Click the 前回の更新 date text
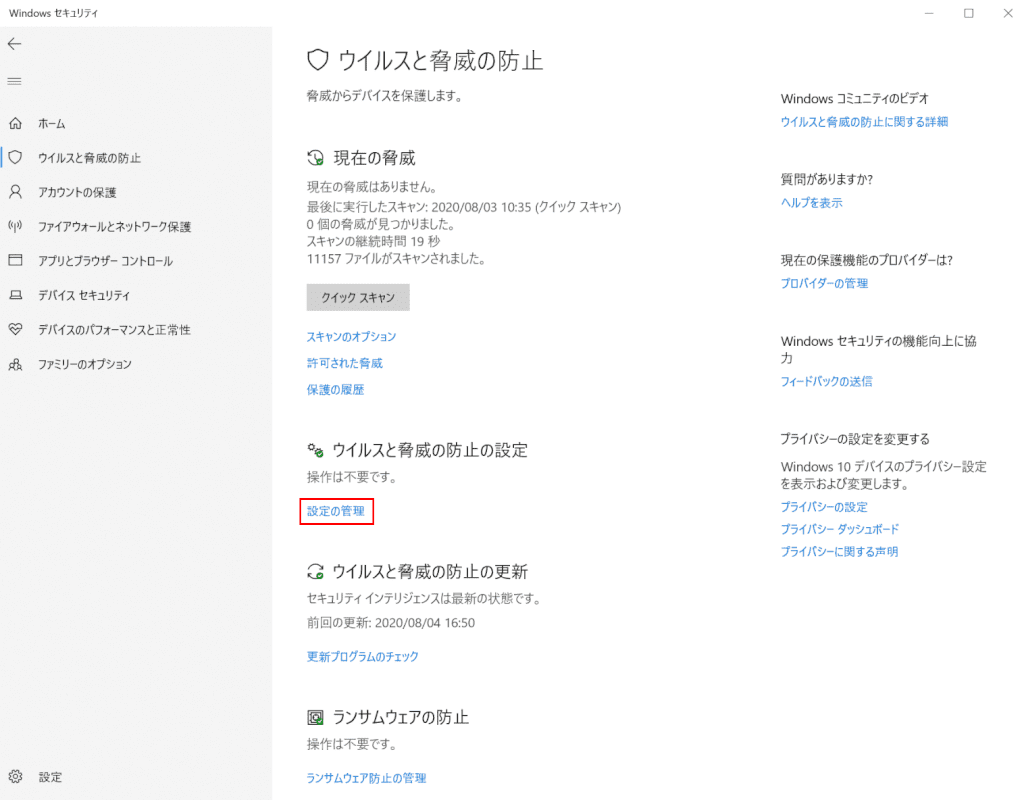The width and height of the screenshot is (1022, 800). [391, 623]
